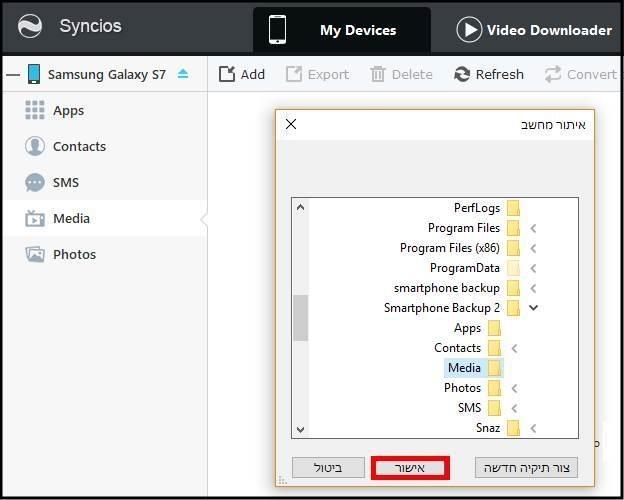Expand the Contacts subfolder arrow
The image size is (624, 500).
tap(514, 348)
